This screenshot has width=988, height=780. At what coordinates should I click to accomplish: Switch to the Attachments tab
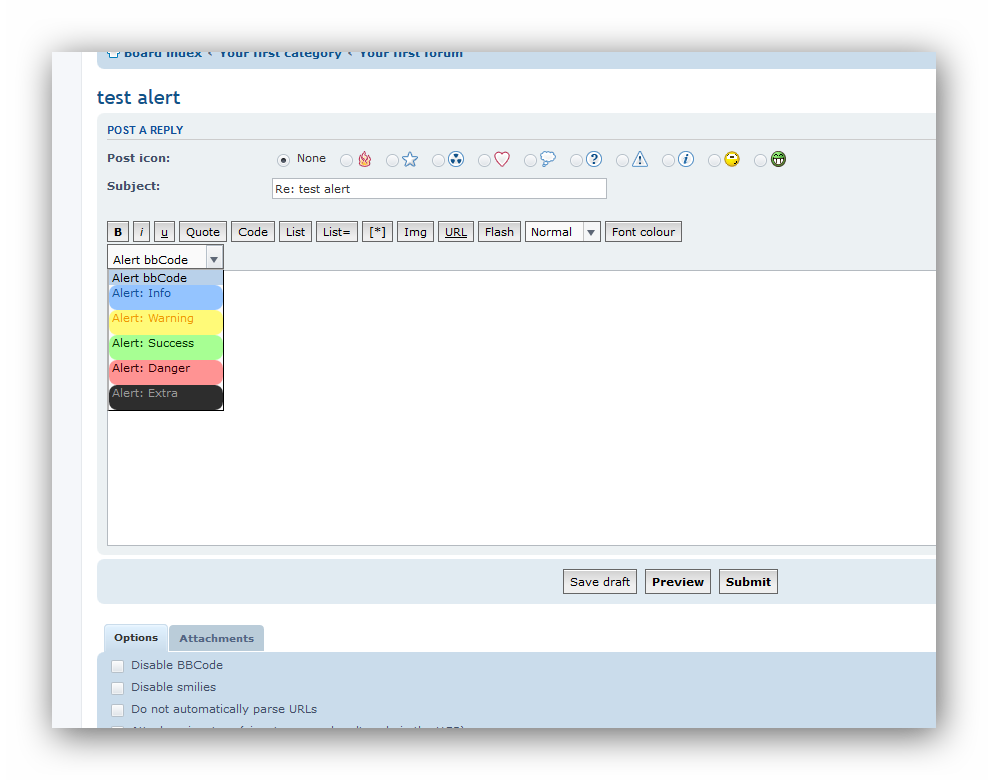point(217,638)
